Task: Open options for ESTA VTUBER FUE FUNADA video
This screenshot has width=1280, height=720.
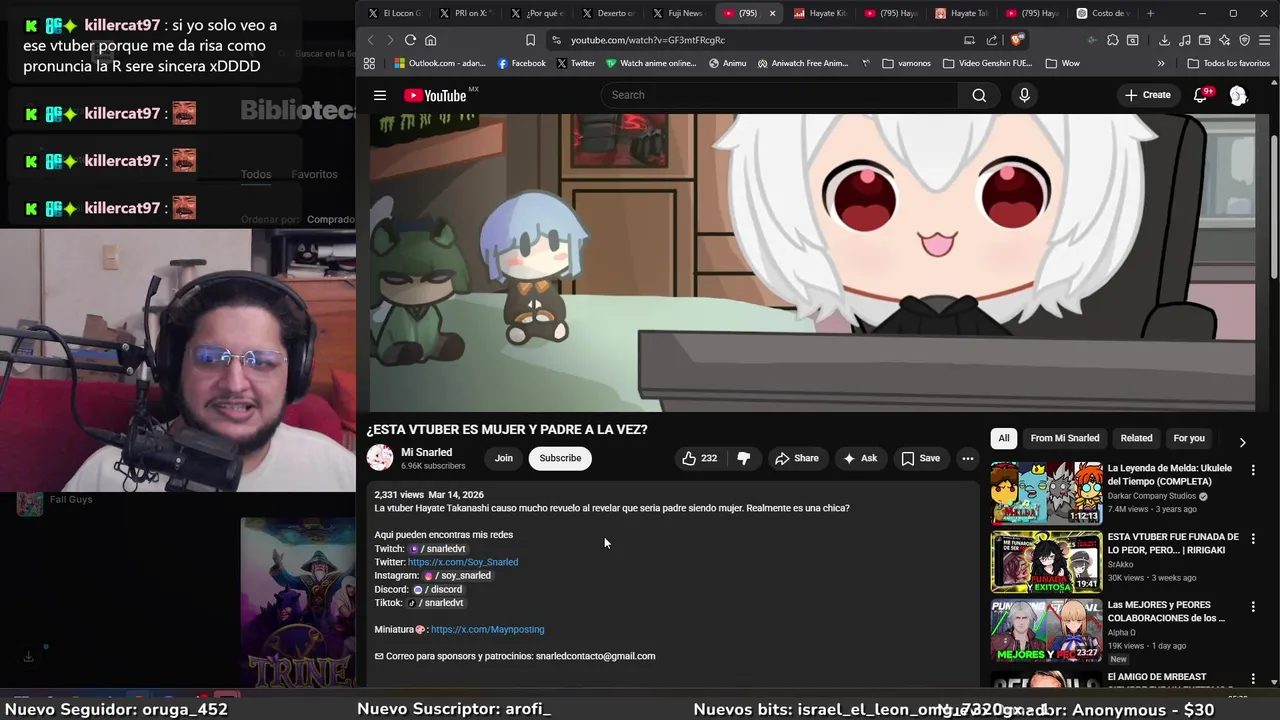Action: [1253, 538]
